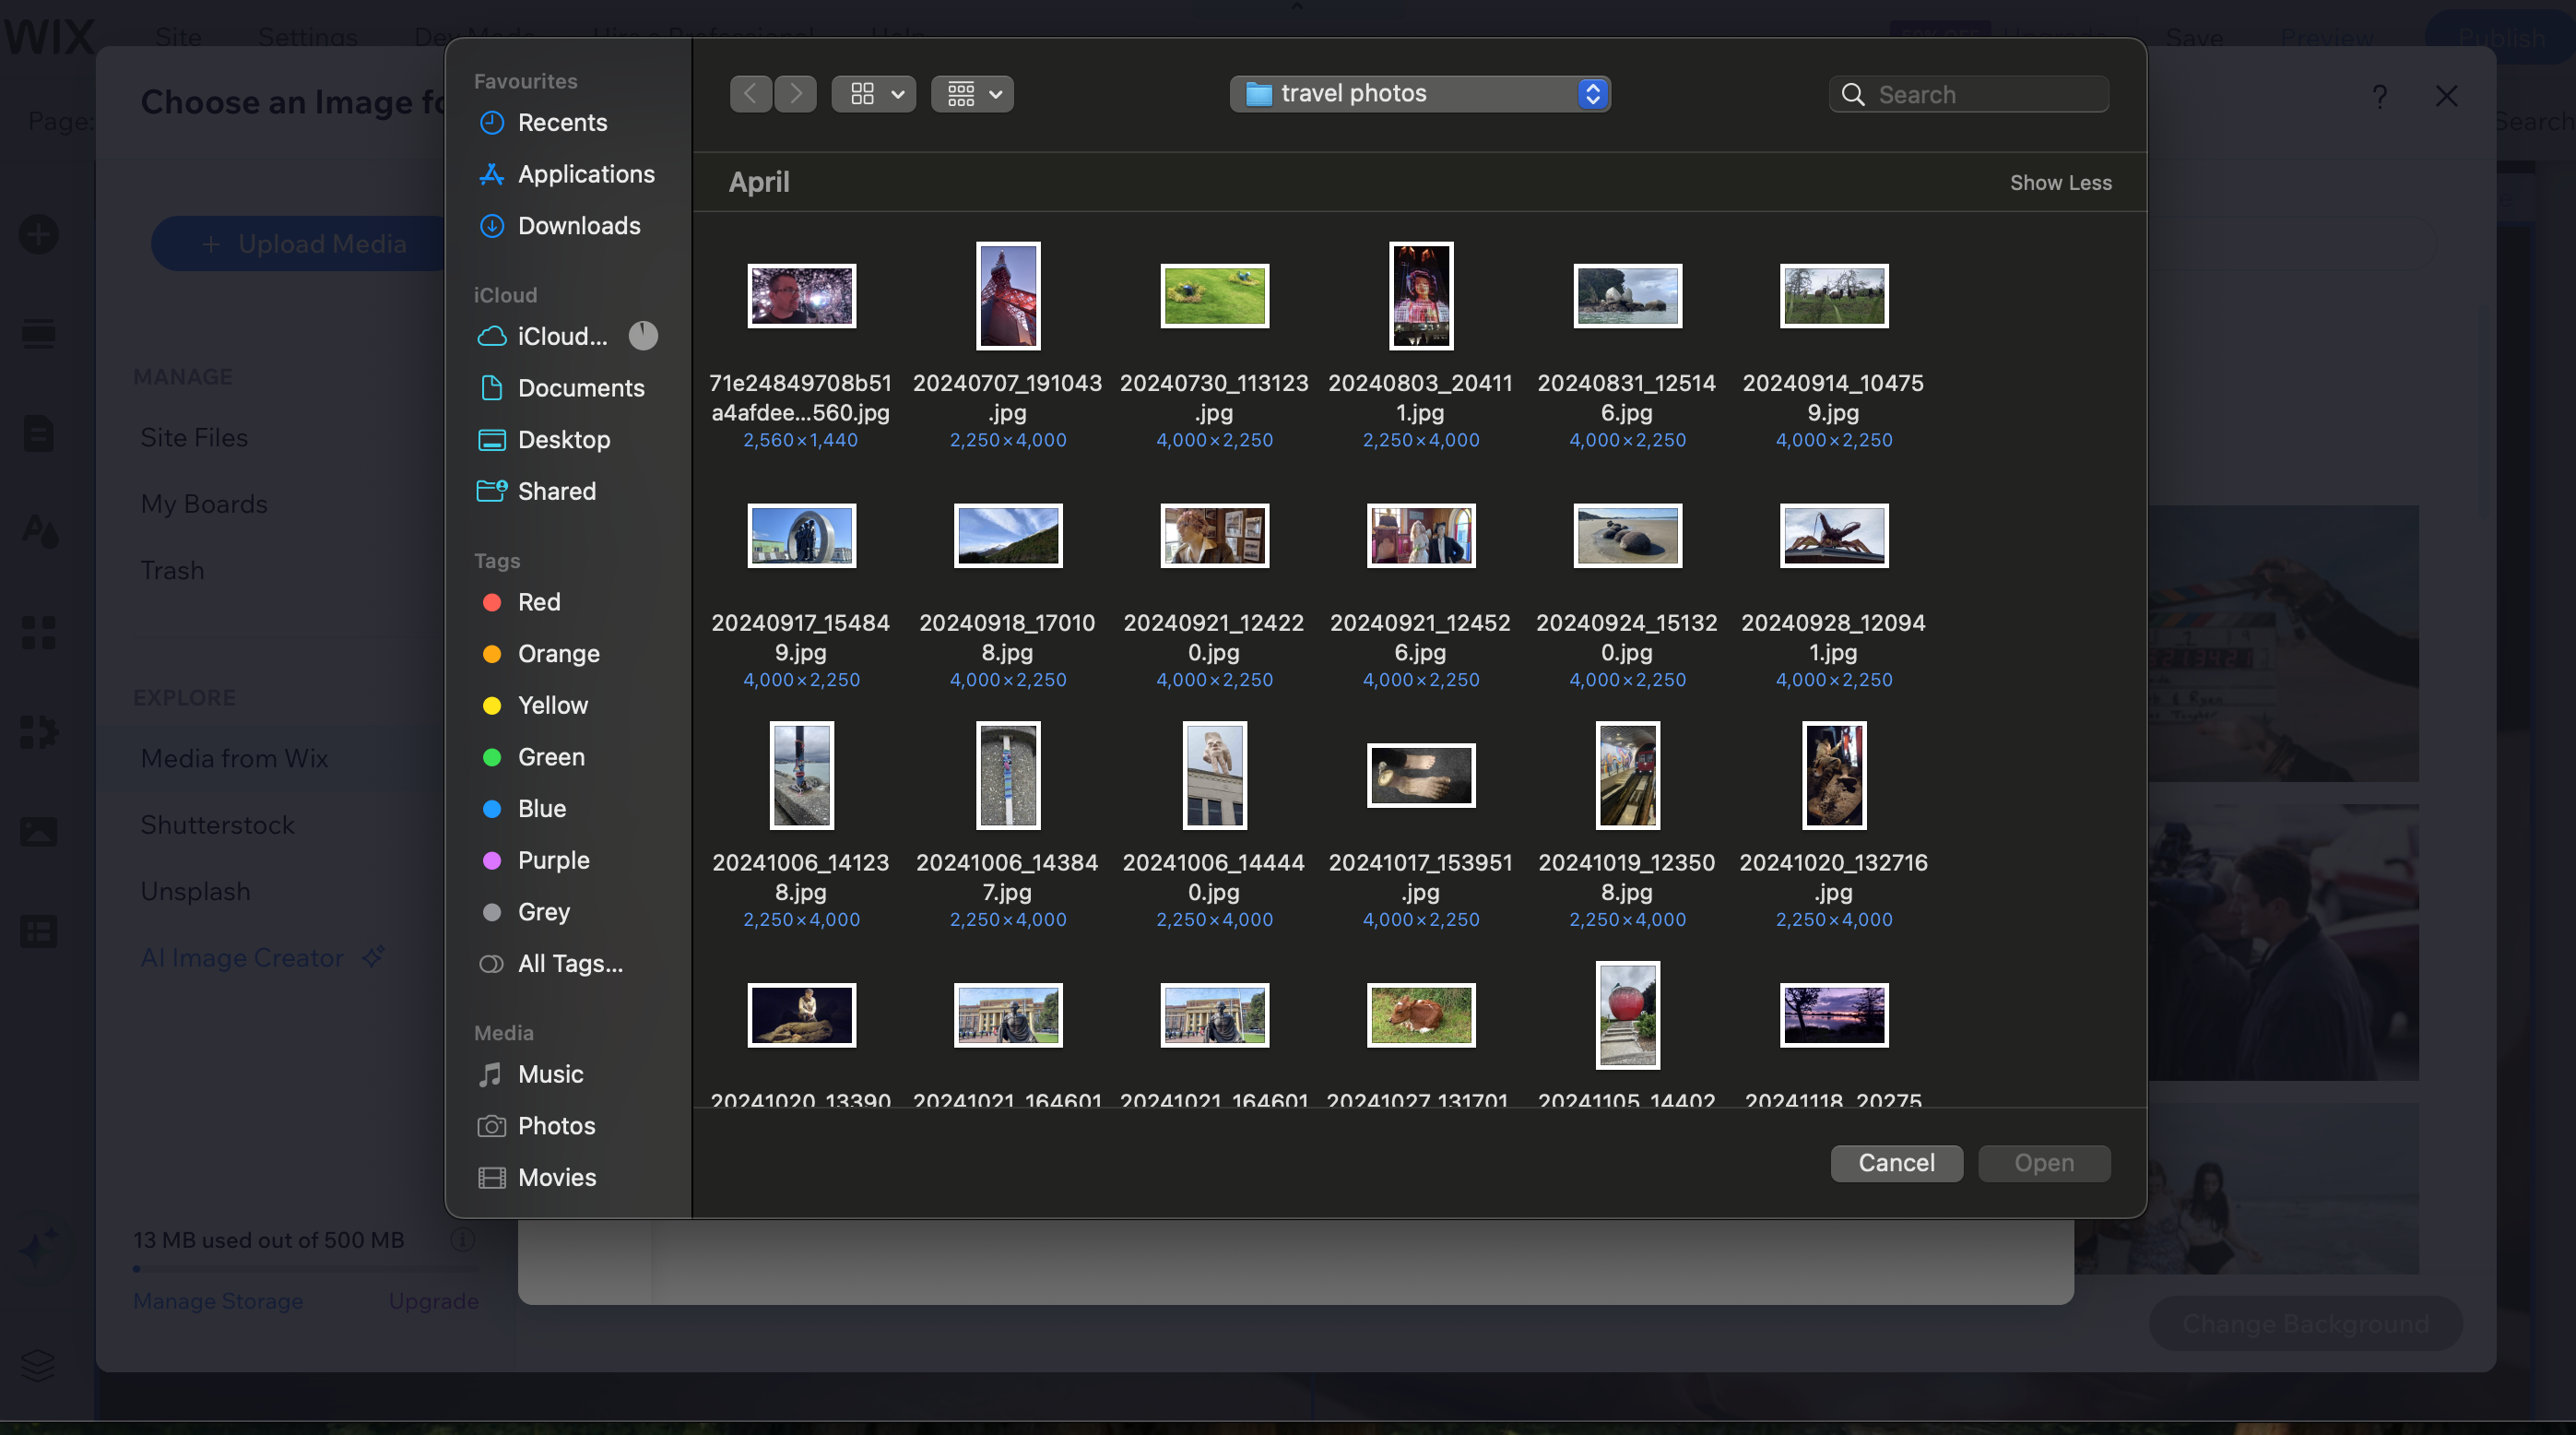This screenshot has width=2576, height=1435.
Task: Click the Cancel button in the file dialog
Action: (x=1896, y=1163)
